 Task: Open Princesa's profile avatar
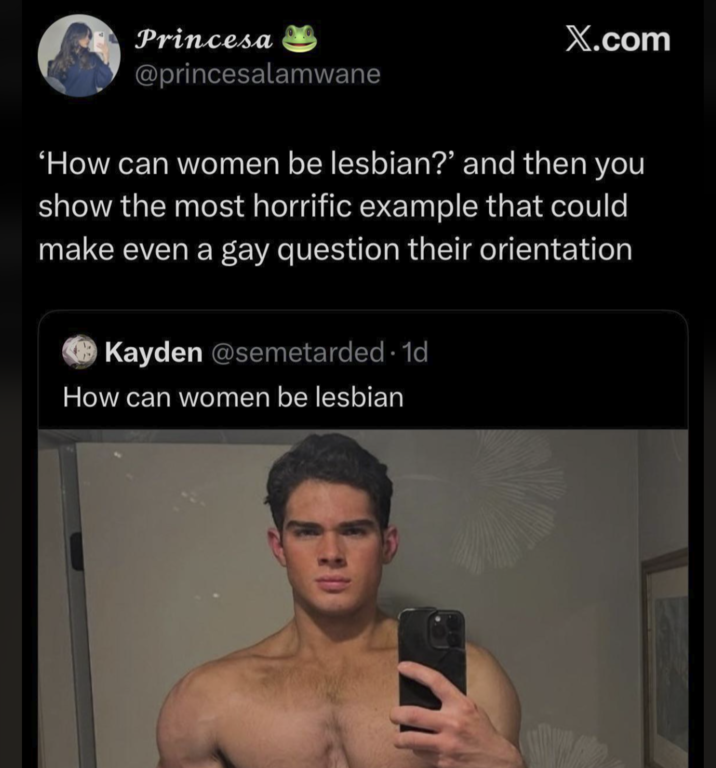pos(79,55)
